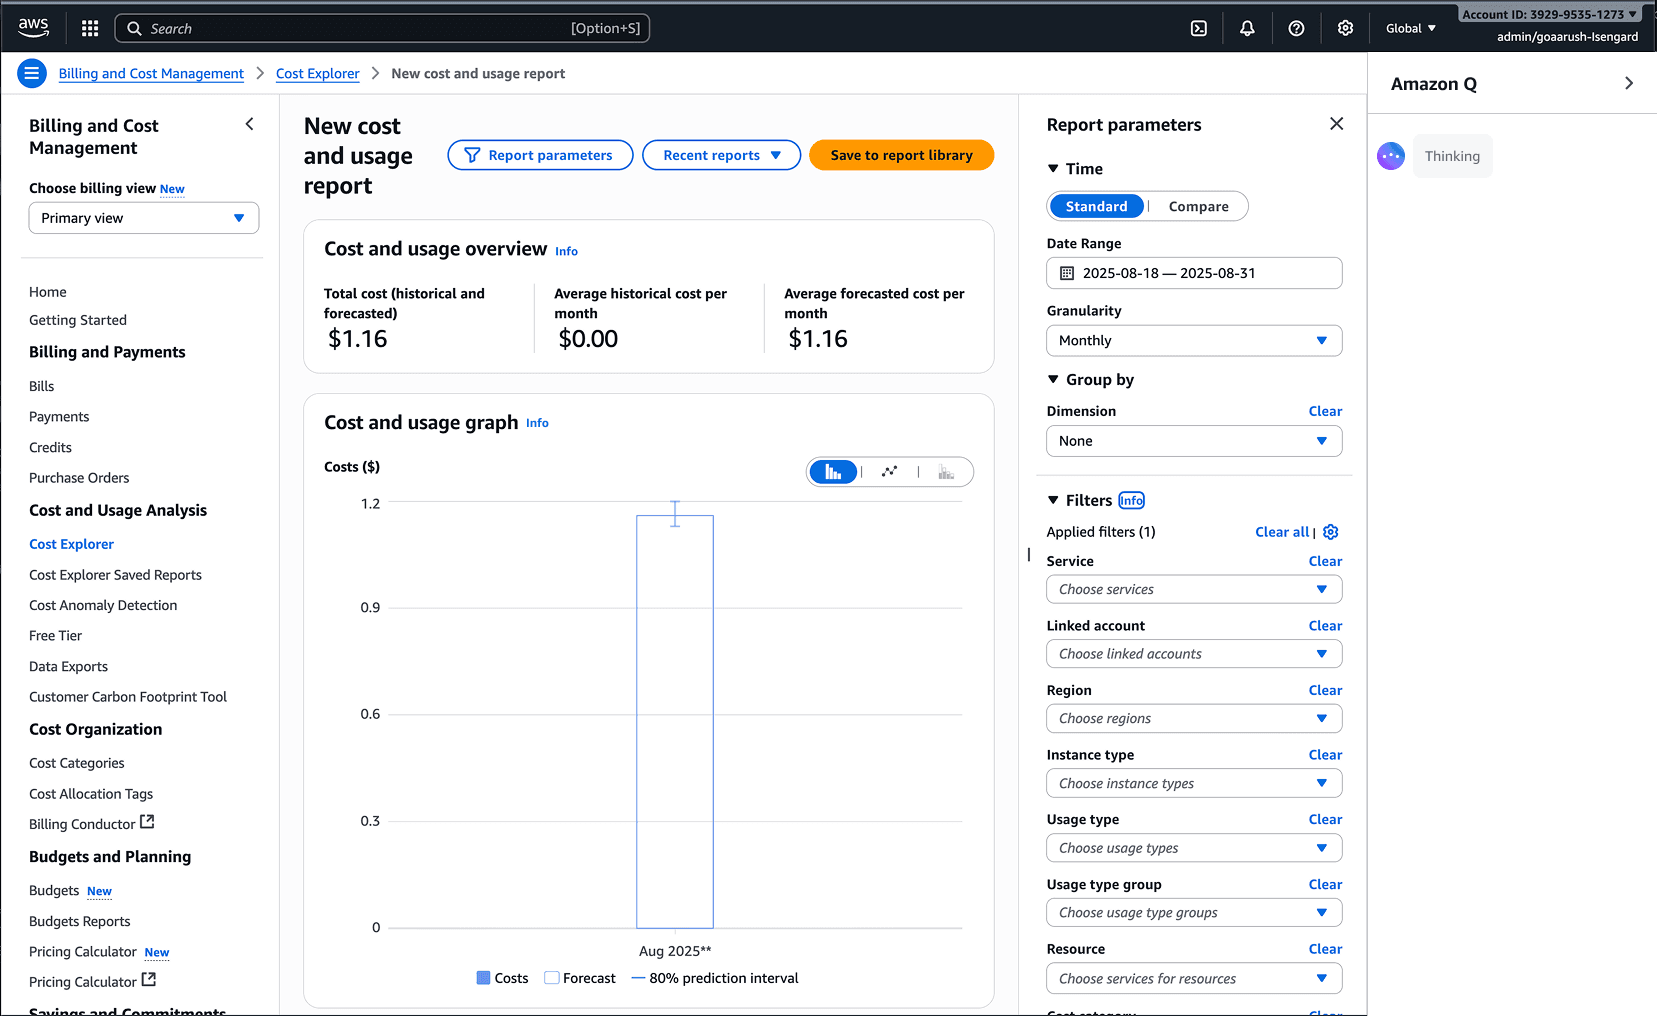The width and height of the screenshot is (1657, 1016).
Task: Toggle the Forecast legend item
Action: [x=580, y=978]
